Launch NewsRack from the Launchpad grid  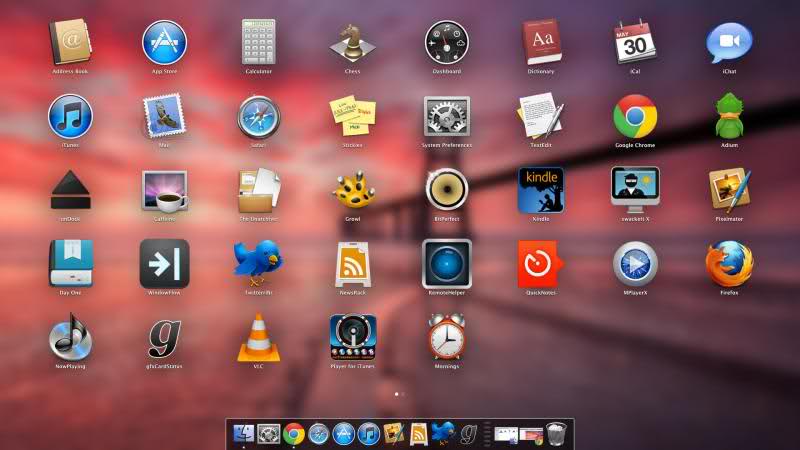tap(353, 264)
